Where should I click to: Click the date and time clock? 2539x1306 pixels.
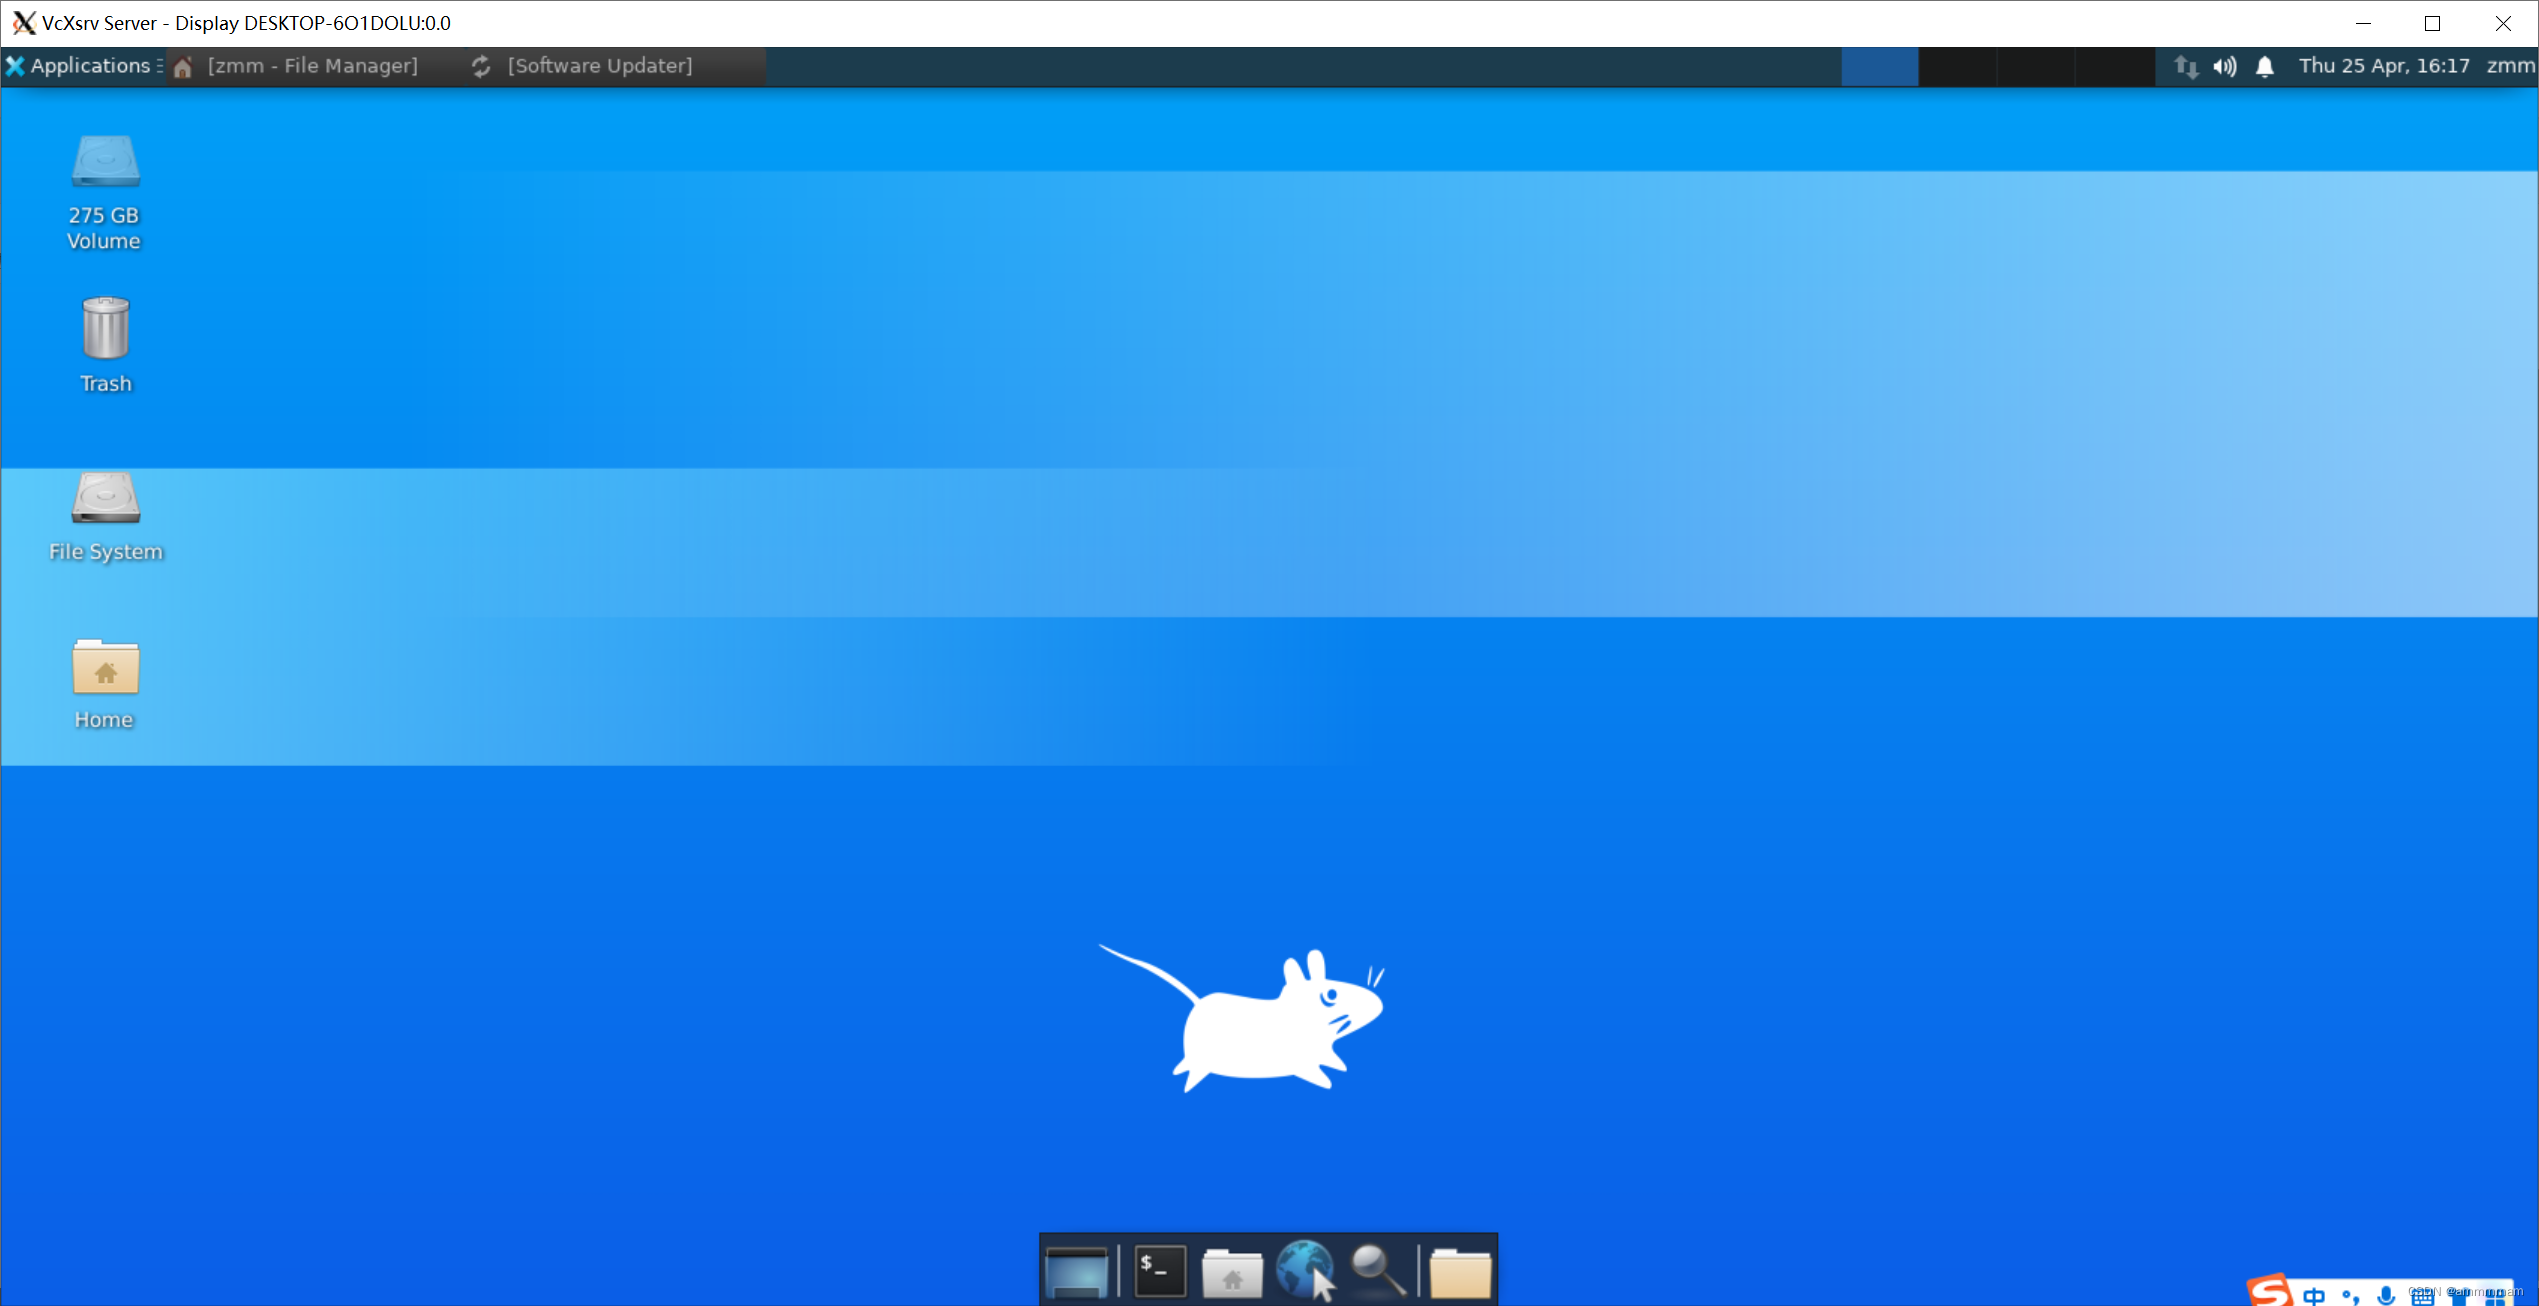(x=2383, y=66)
